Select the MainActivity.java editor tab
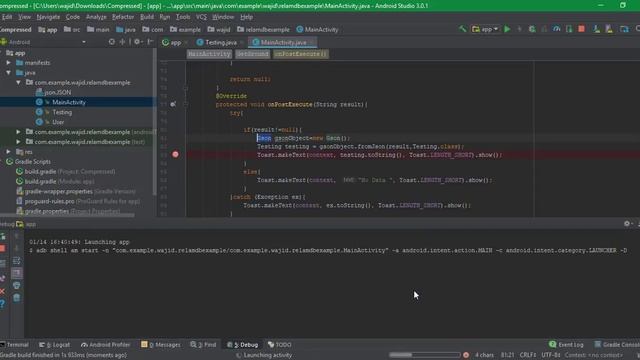Image resolution: width=640 pixels, height=360 pixels. 282,42
